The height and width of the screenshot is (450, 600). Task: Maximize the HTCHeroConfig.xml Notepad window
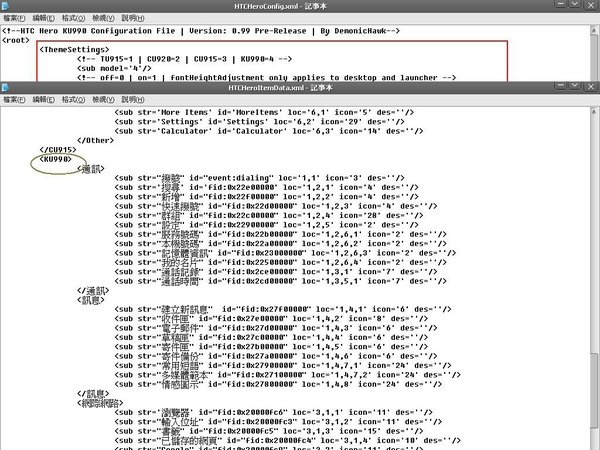(575, 5)
